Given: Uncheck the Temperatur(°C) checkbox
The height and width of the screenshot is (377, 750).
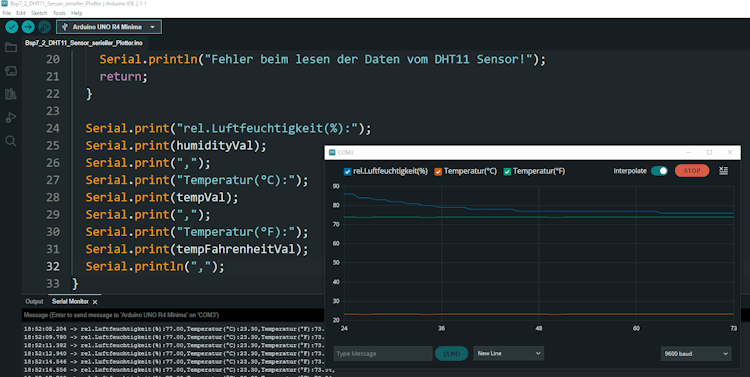Looking at the screenshot, I should [x=438, y=171].
